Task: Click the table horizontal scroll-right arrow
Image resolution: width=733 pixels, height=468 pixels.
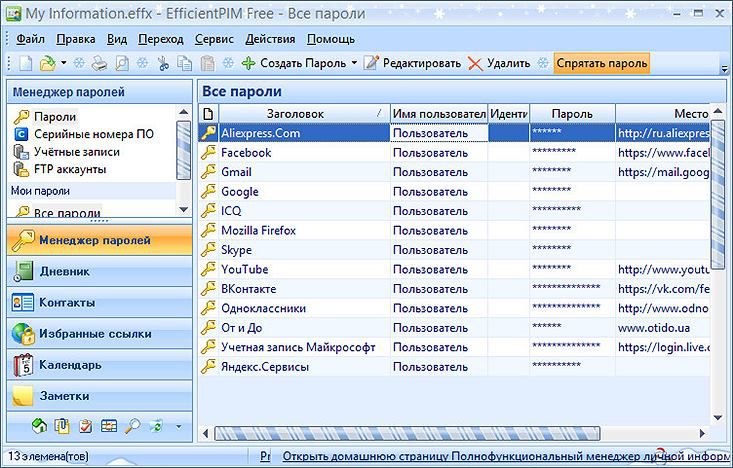Action: click(x=702, y=433)
